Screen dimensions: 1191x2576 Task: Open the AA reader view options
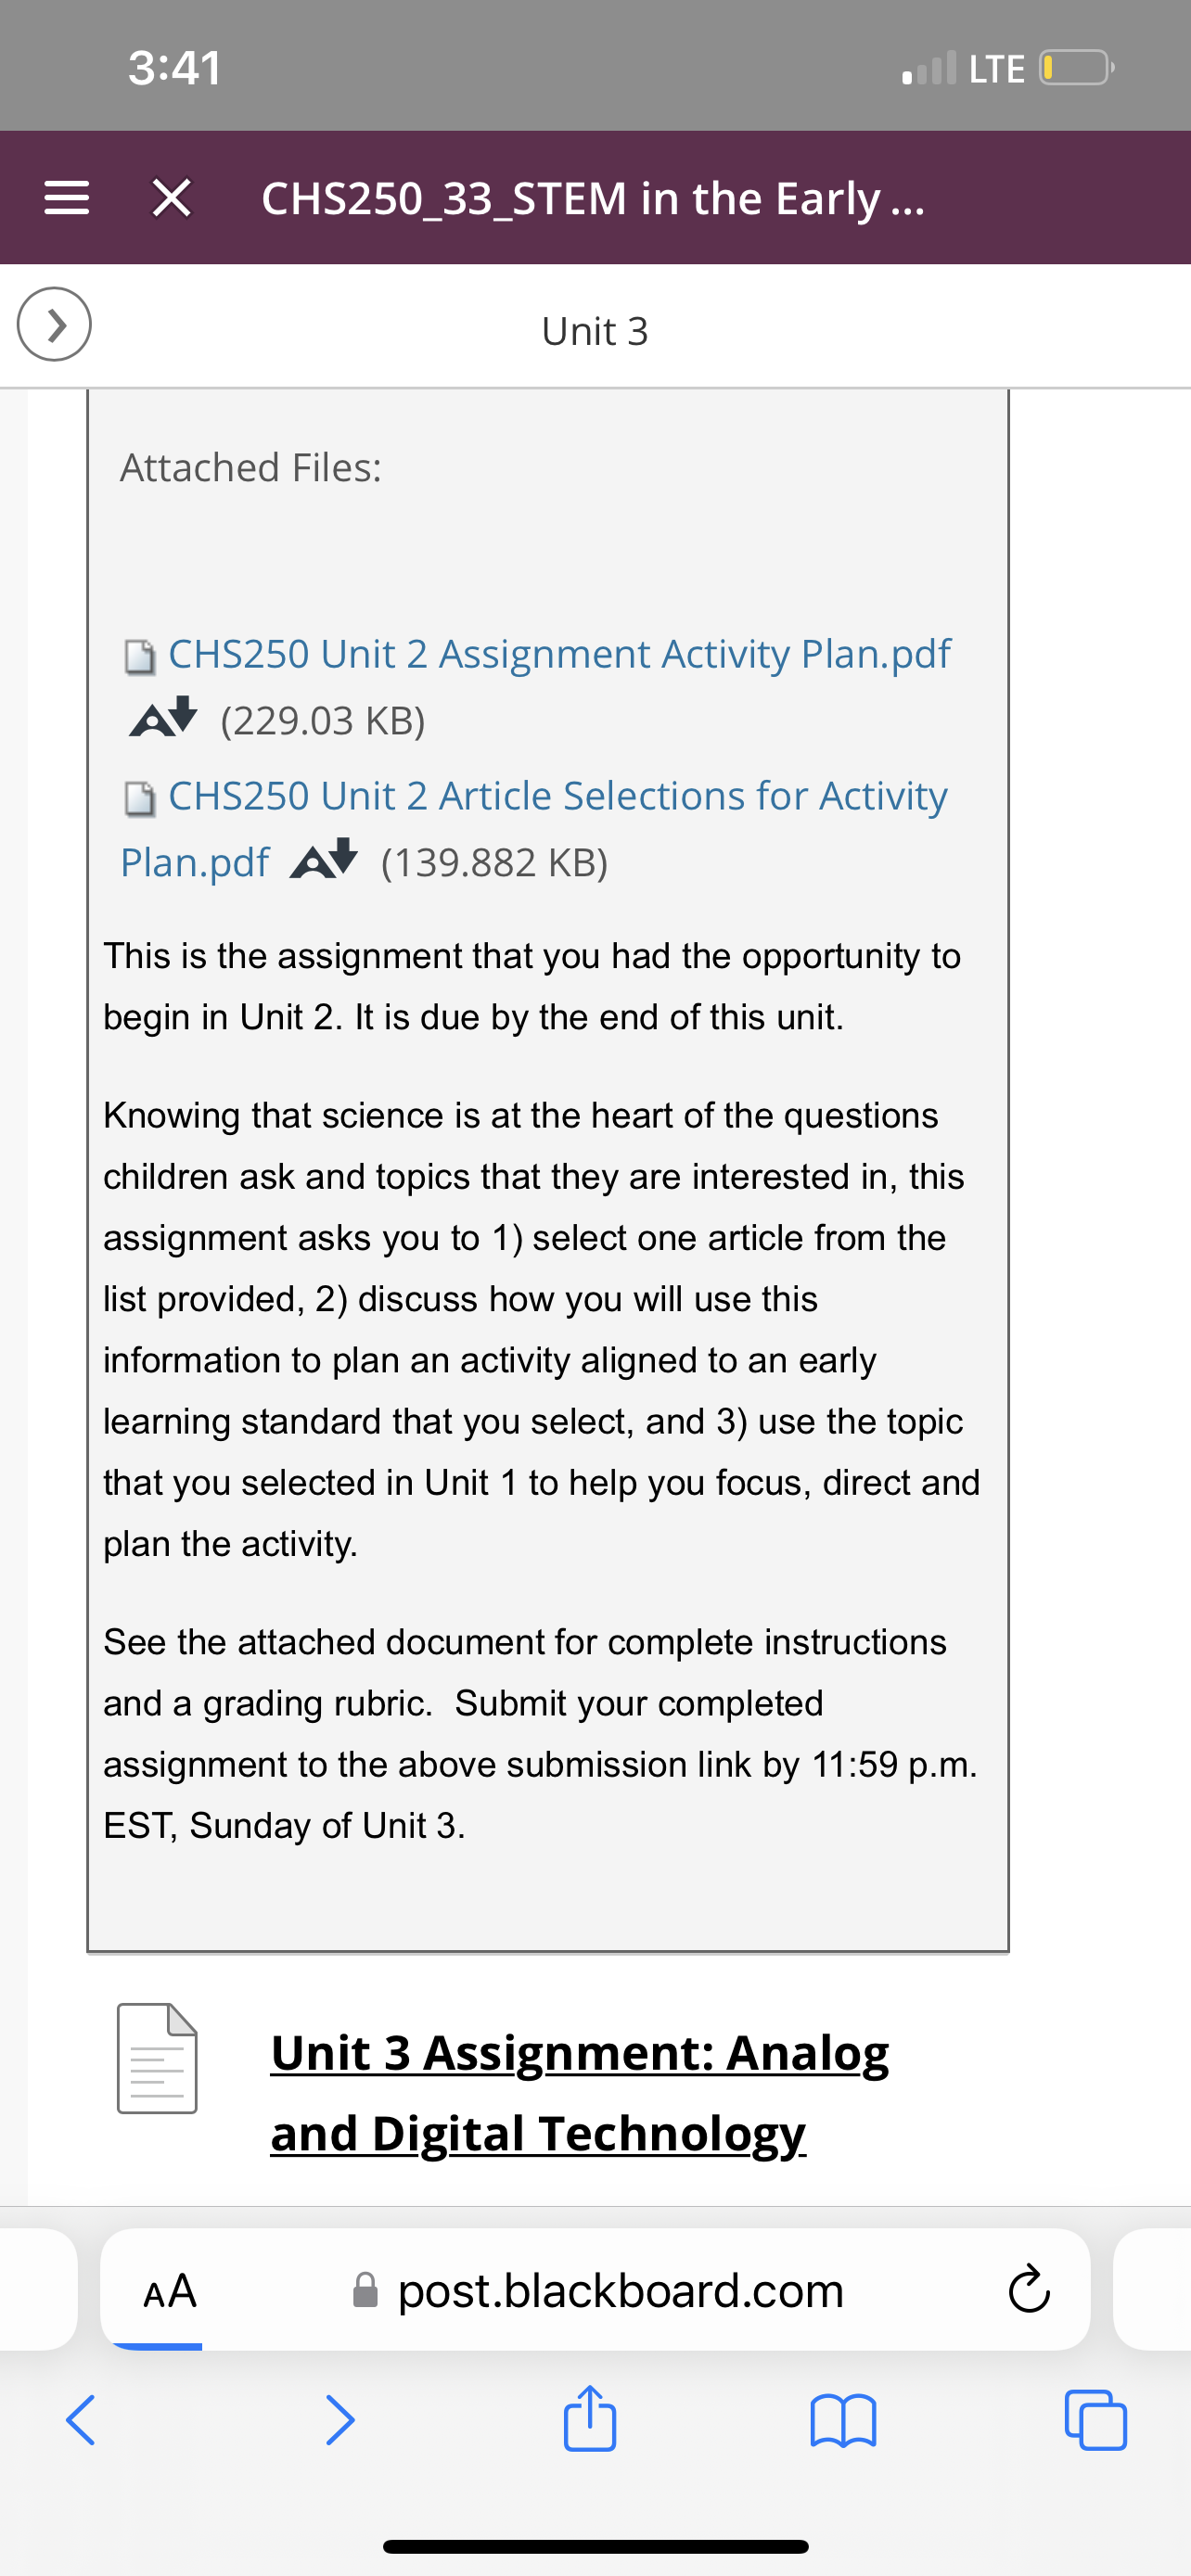170,2290
